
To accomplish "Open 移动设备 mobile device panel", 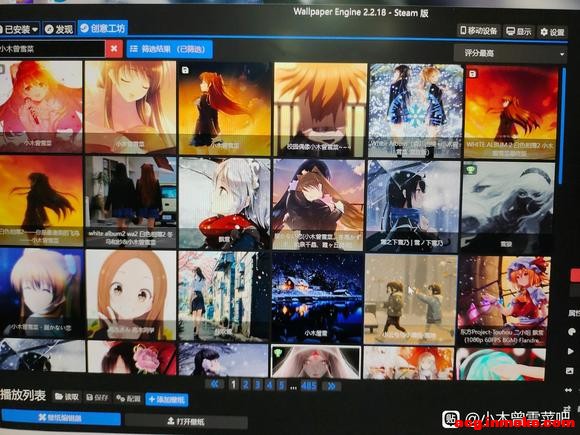I will pyautogui.click(x=479, y=31).
